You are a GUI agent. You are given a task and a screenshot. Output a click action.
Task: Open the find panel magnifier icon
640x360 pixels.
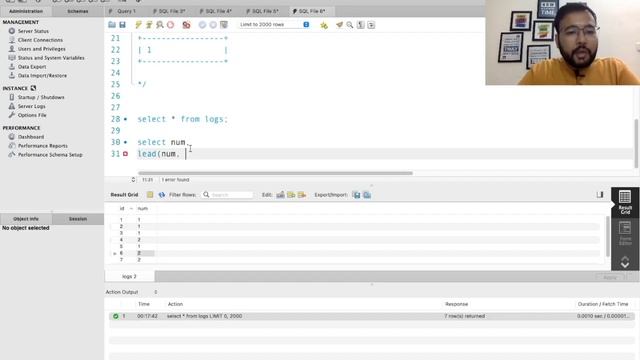pos(350,25)
